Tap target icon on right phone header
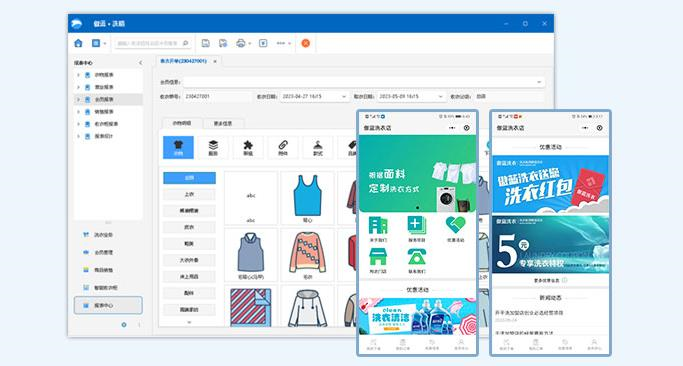This screenshot has height=366, width=683. coord(599,128)
